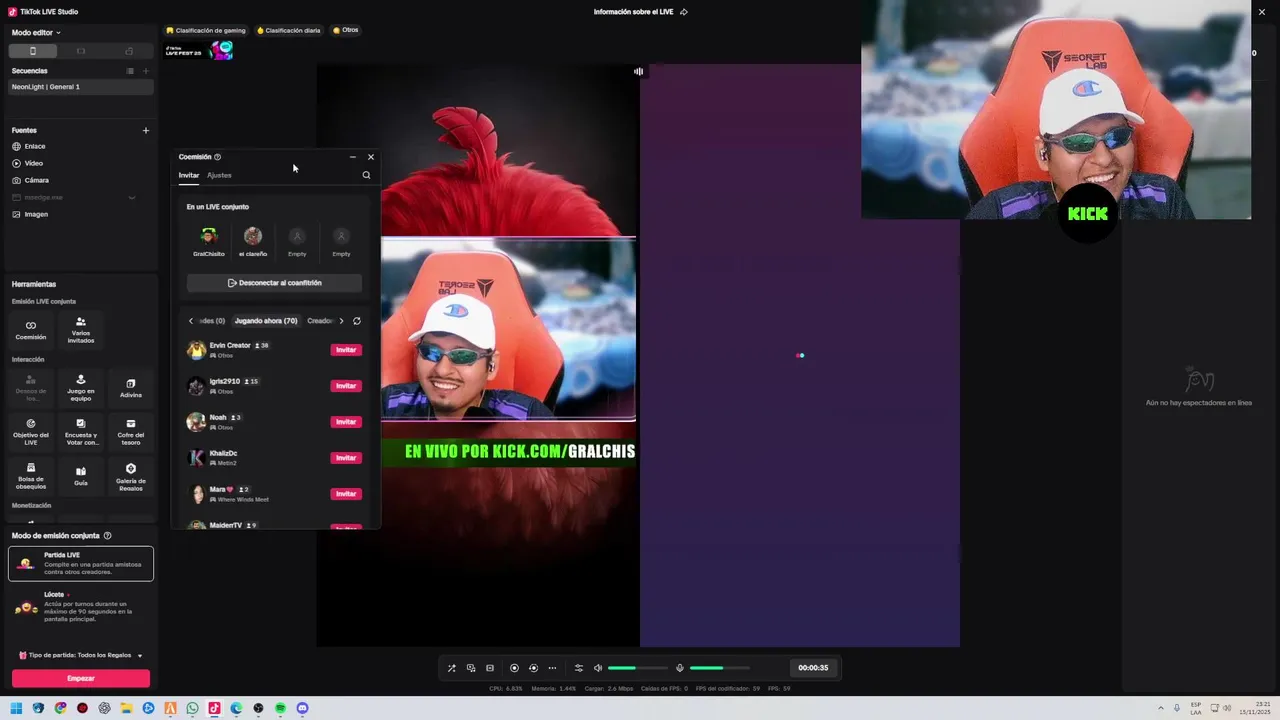1280x720 pixels.
Task: Switch to the Invitar tab
Action: [189, 175]
